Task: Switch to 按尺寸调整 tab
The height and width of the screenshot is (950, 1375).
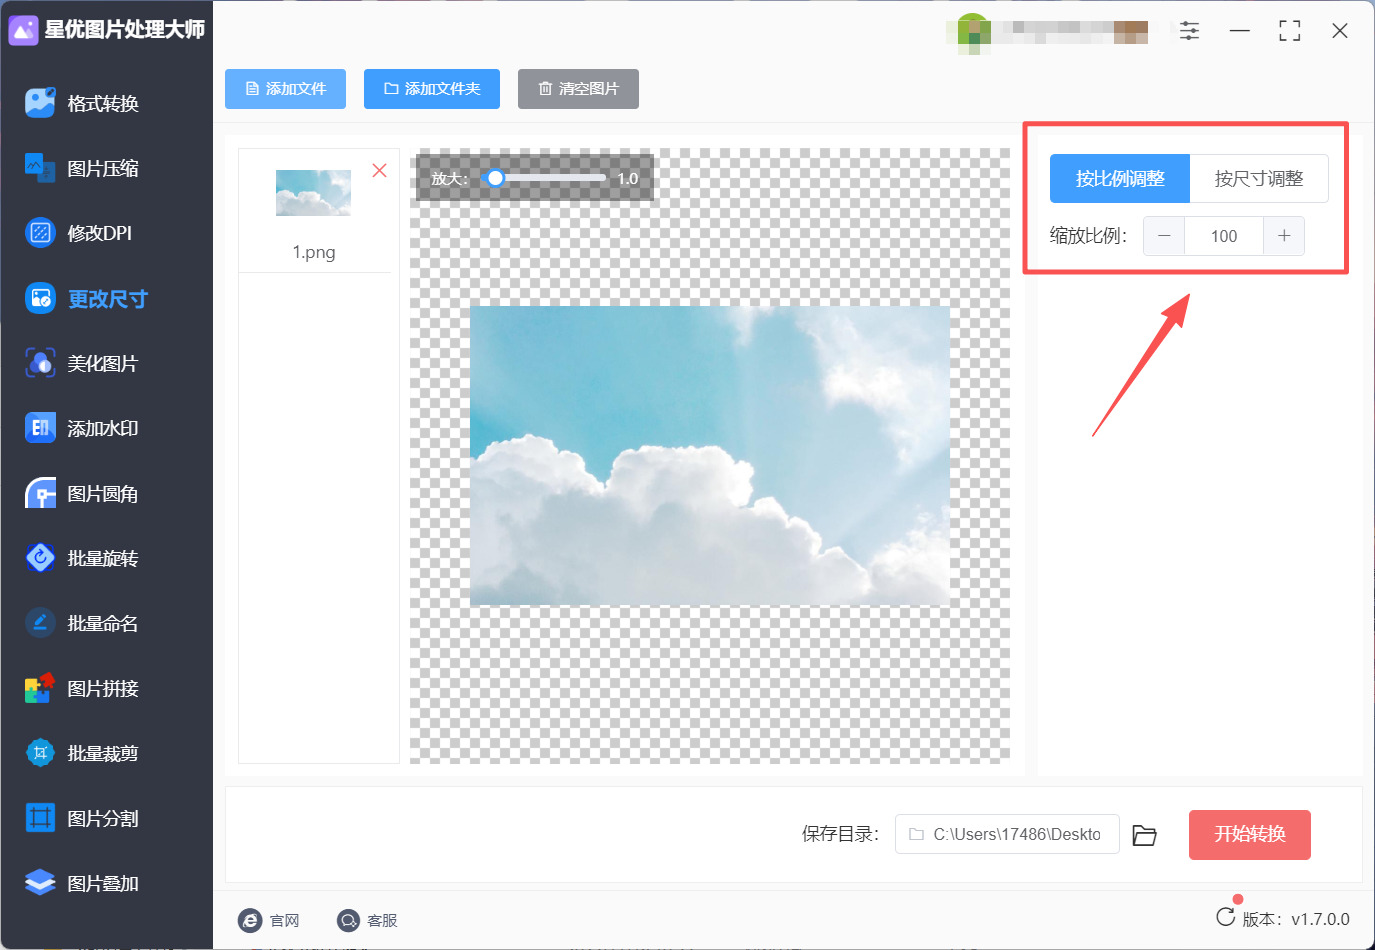Action: coord(1259,179)
